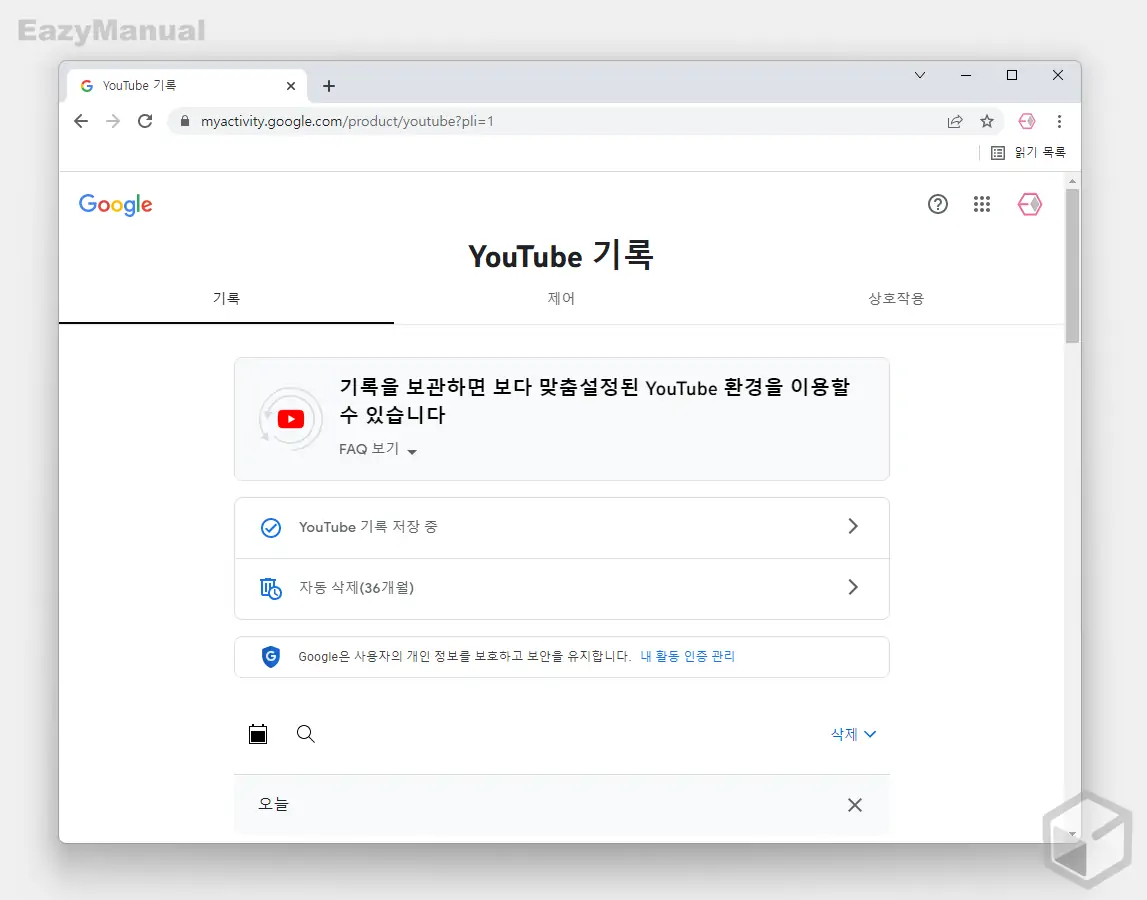This screenshot has width=1147, height=900.
Task: Bookmark this page with the star
Action: [987, 121]
